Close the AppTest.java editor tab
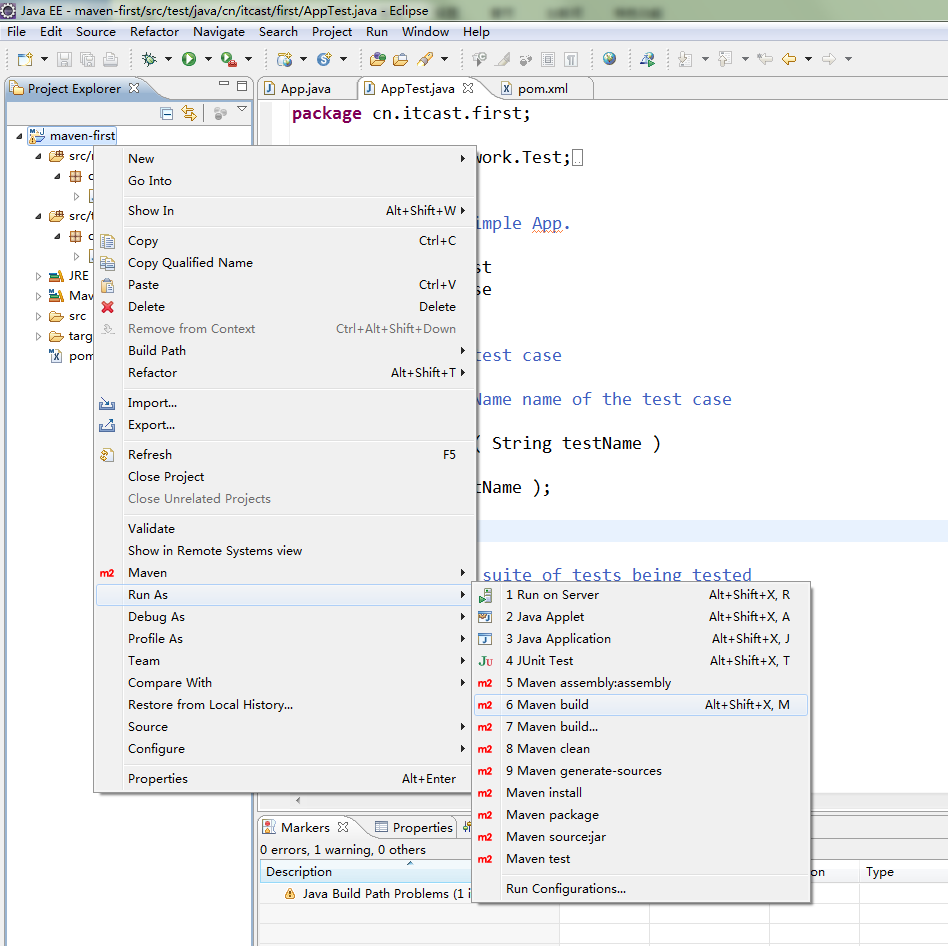The width and height of the screenshot is (948, 946). [467, 89]
